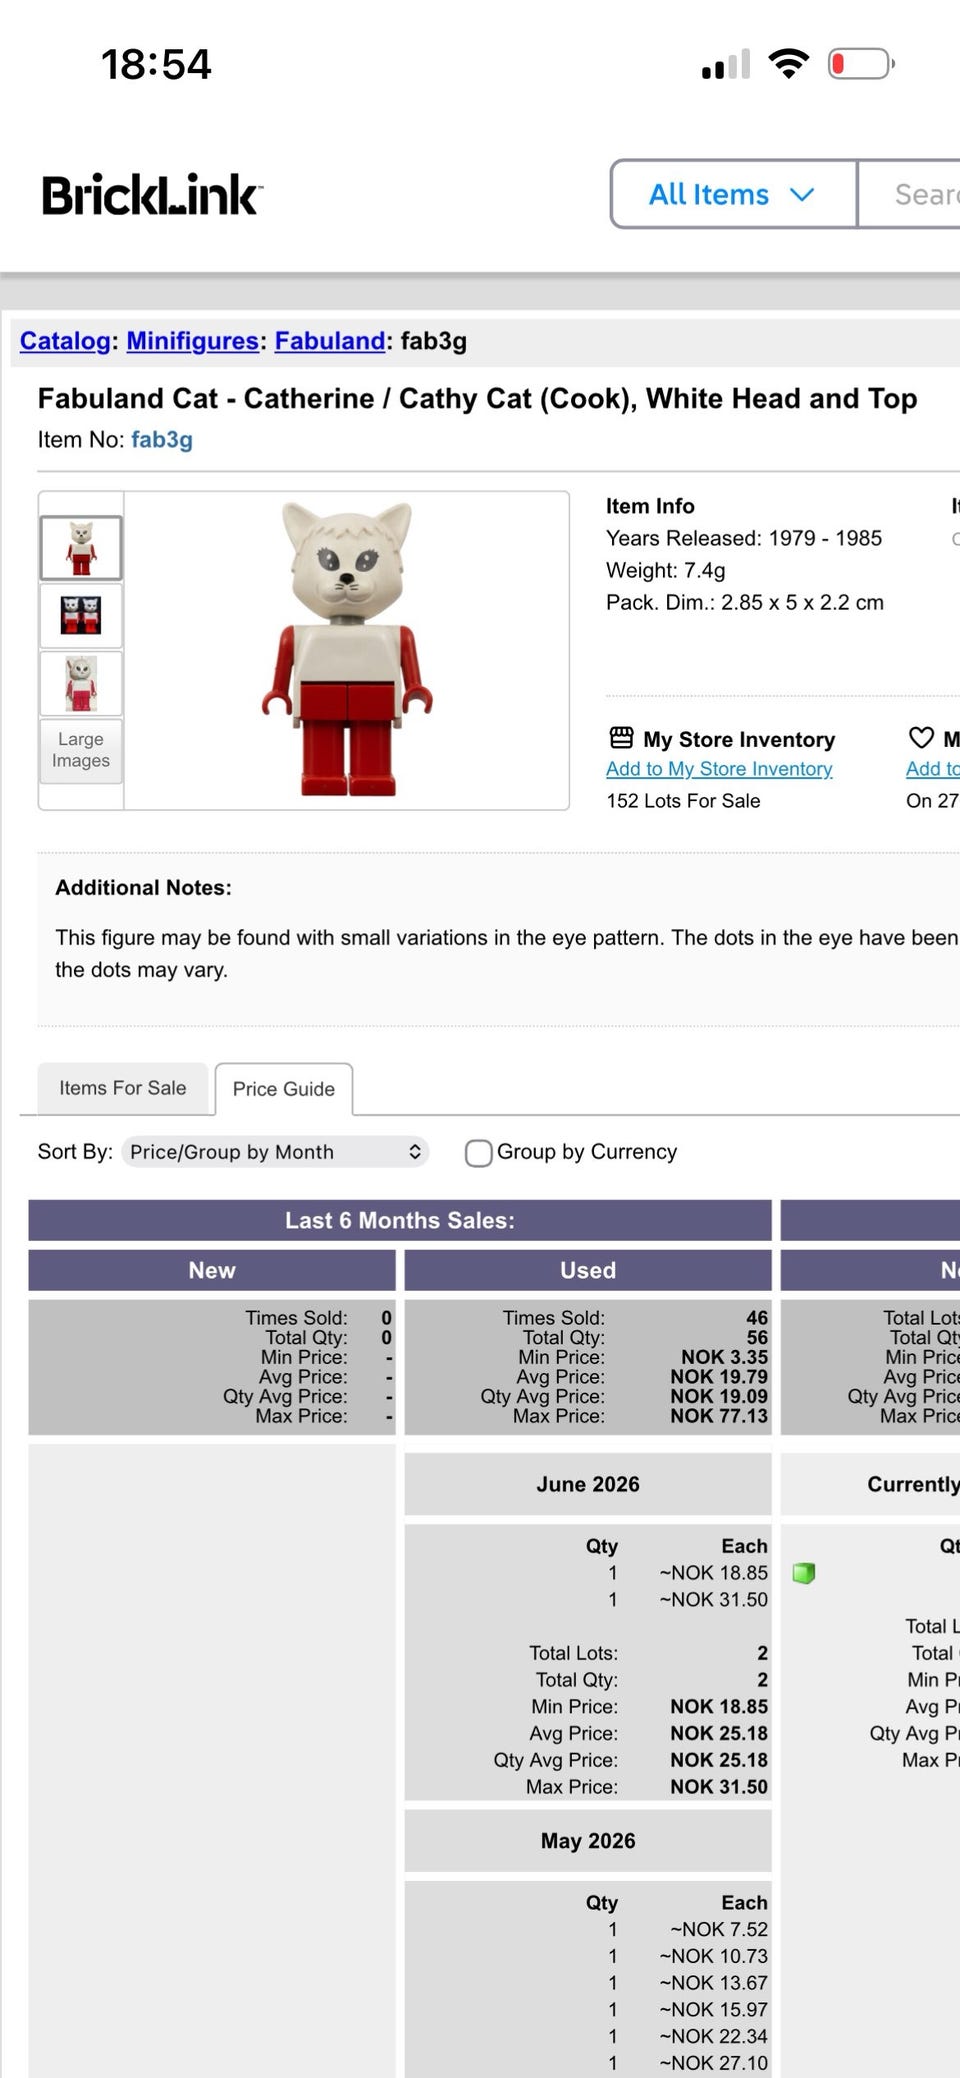Select the third cat figure thumbnail
The width and height of the screenshot is (960, 2078).
click(x=81, y=684)
